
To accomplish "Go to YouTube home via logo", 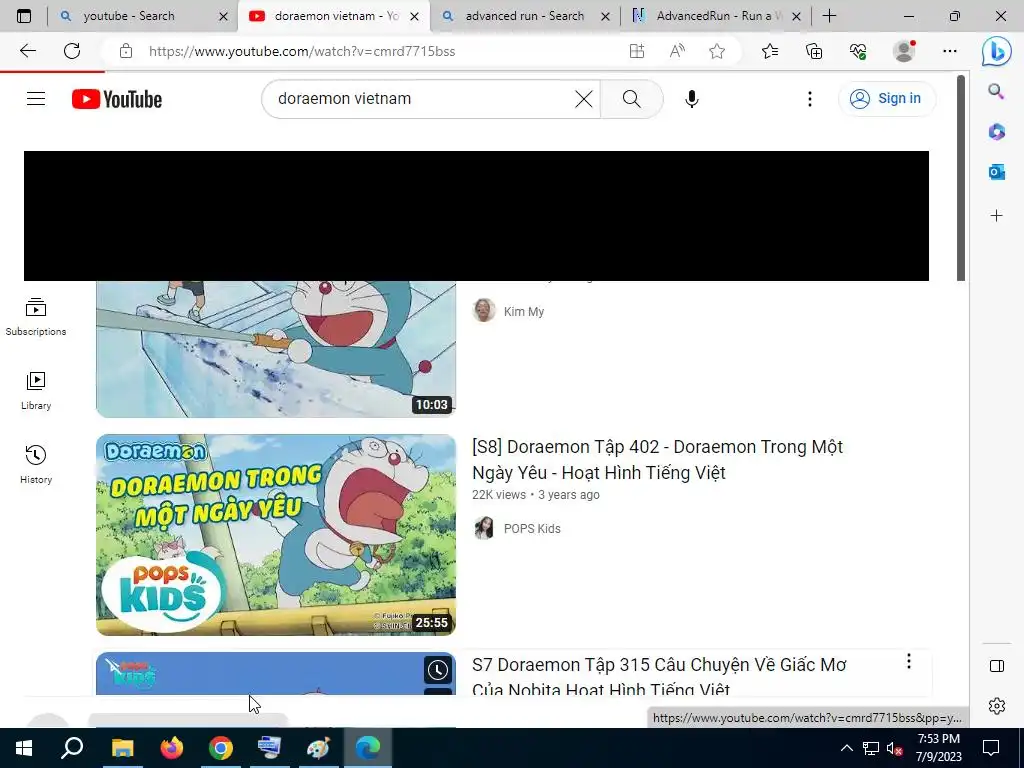I will [x=117, y=99].
